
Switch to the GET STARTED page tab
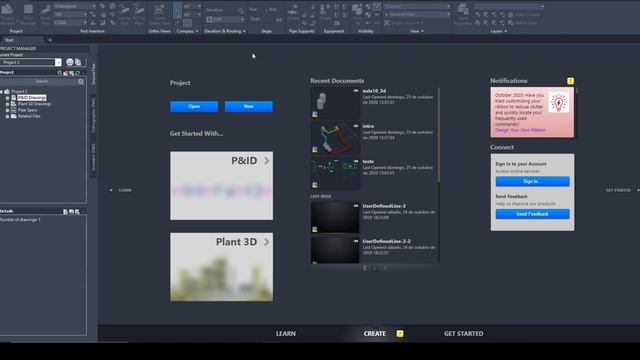coord(463,333)
